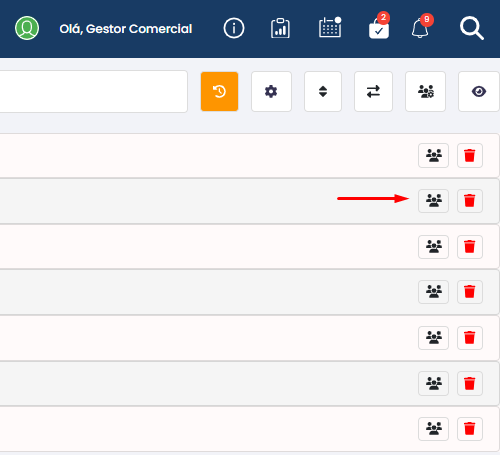
Task: Click the magnifier search icon
Action: click(472, 29)
